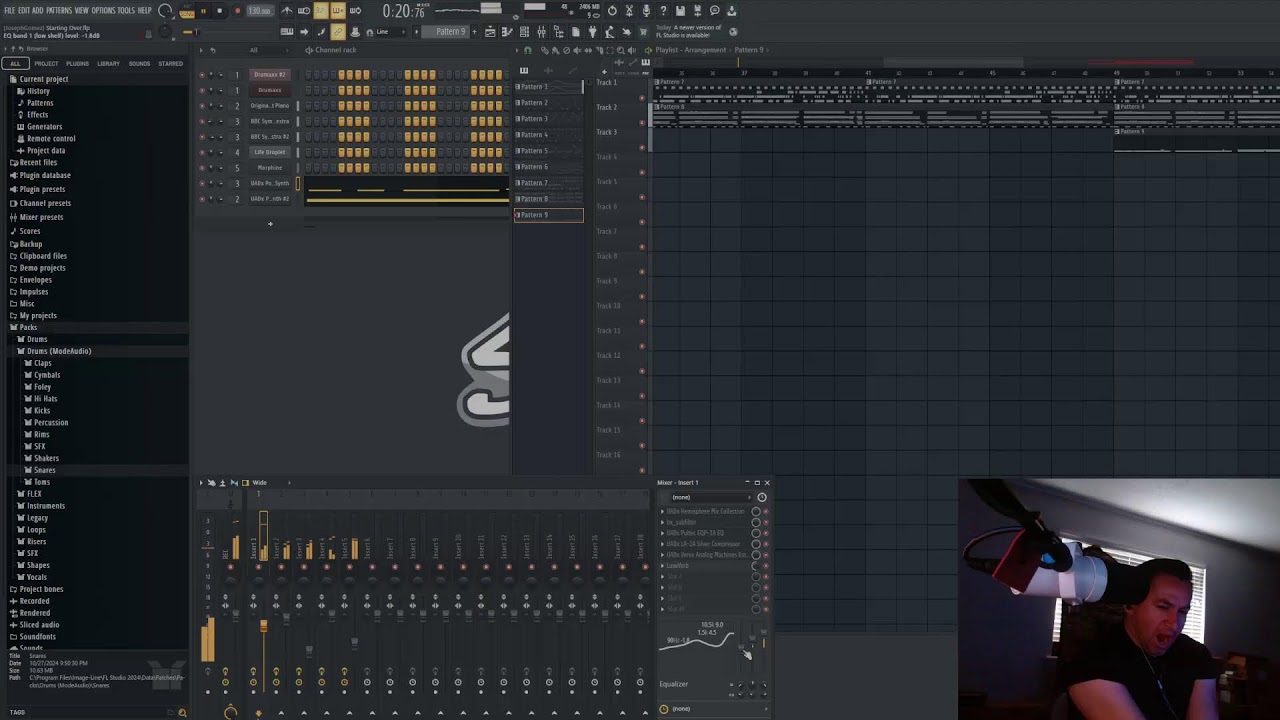Move the Insert 5 volume fader
This screenshot has width=1280, height=720.
[x=354, y=640]
